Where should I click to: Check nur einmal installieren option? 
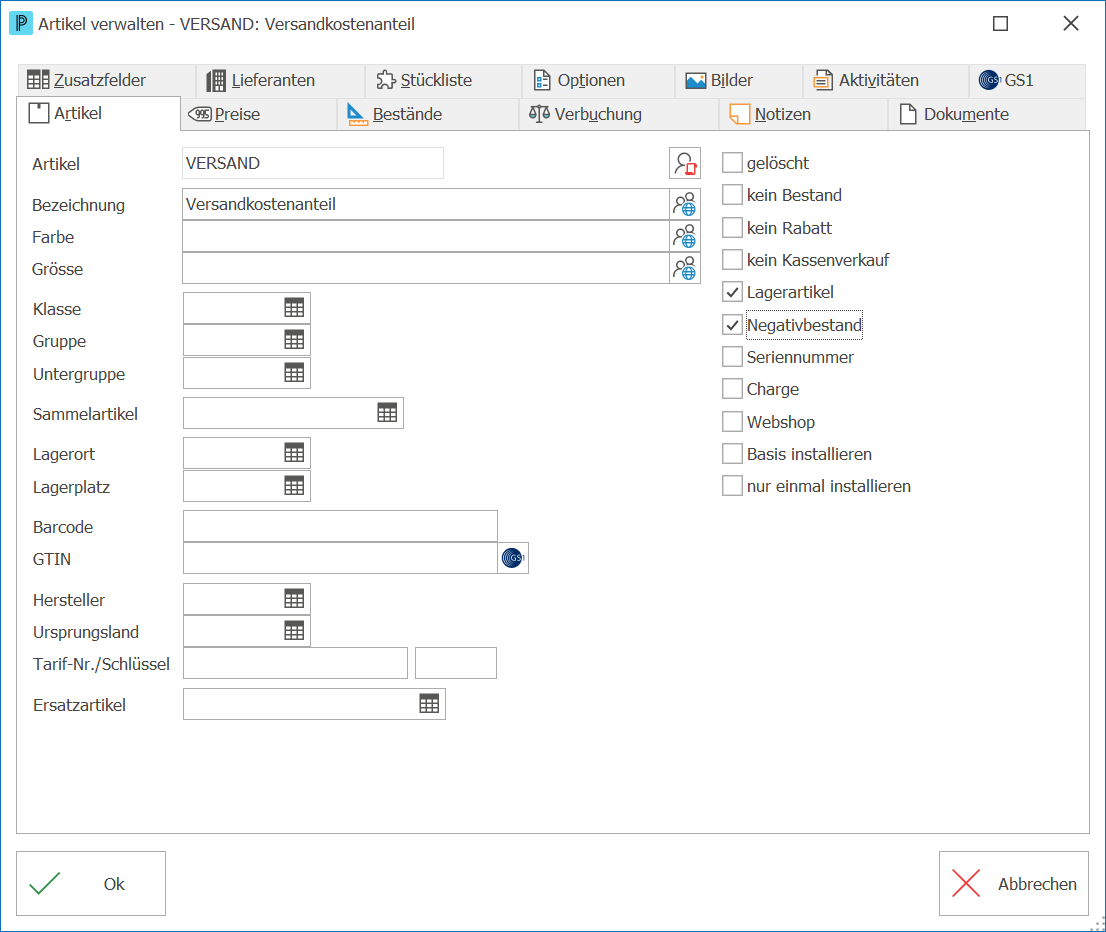[x=732, y=486]
